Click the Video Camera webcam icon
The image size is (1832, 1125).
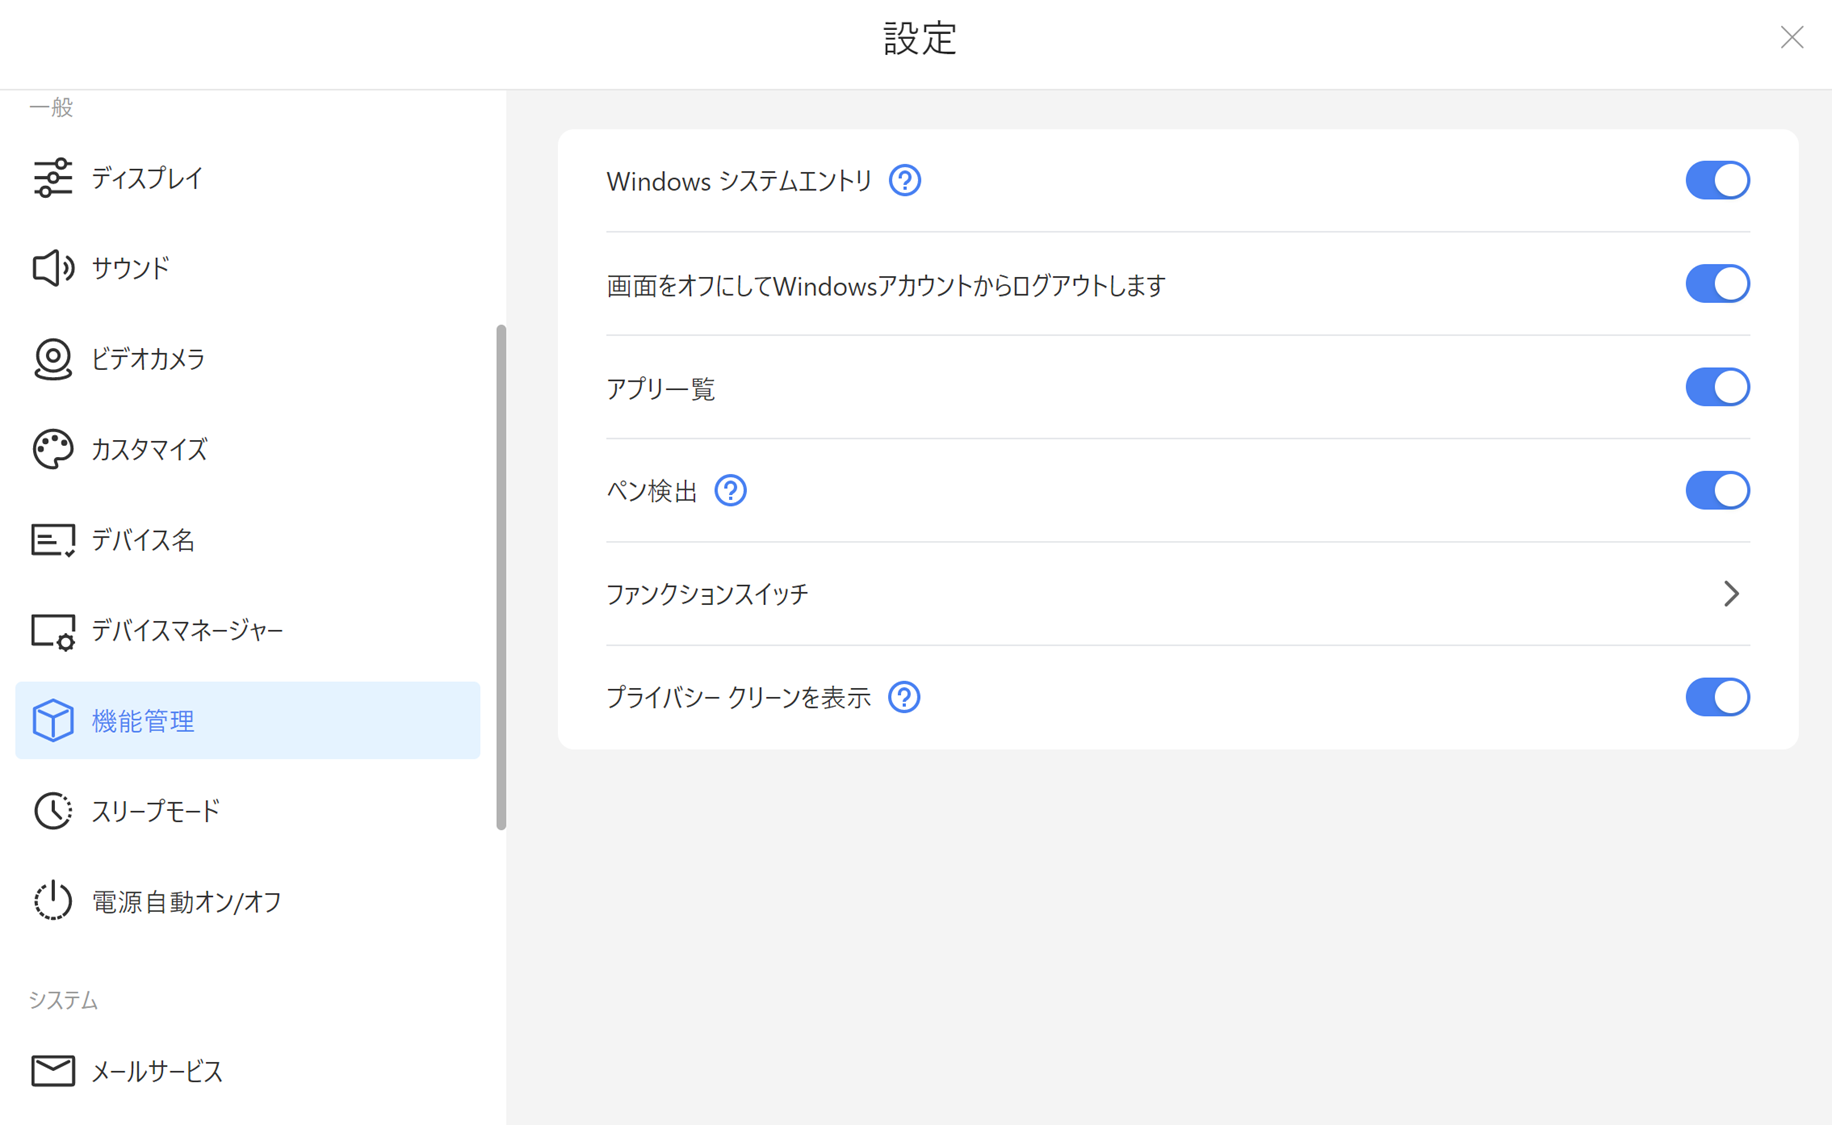click(x=52, y=359)
